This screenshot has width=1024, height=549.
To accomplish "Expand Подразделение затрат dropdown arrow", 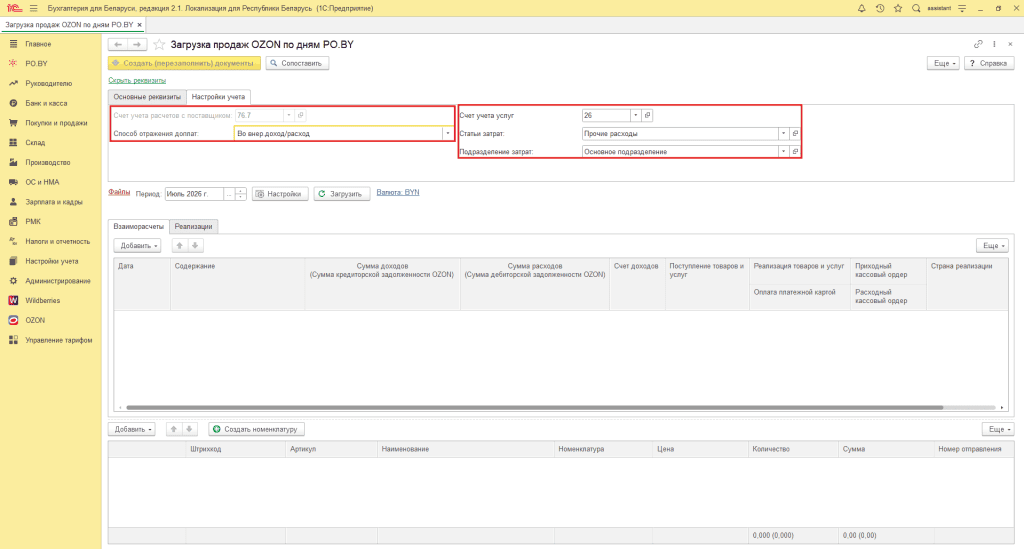I will point(783,151).
